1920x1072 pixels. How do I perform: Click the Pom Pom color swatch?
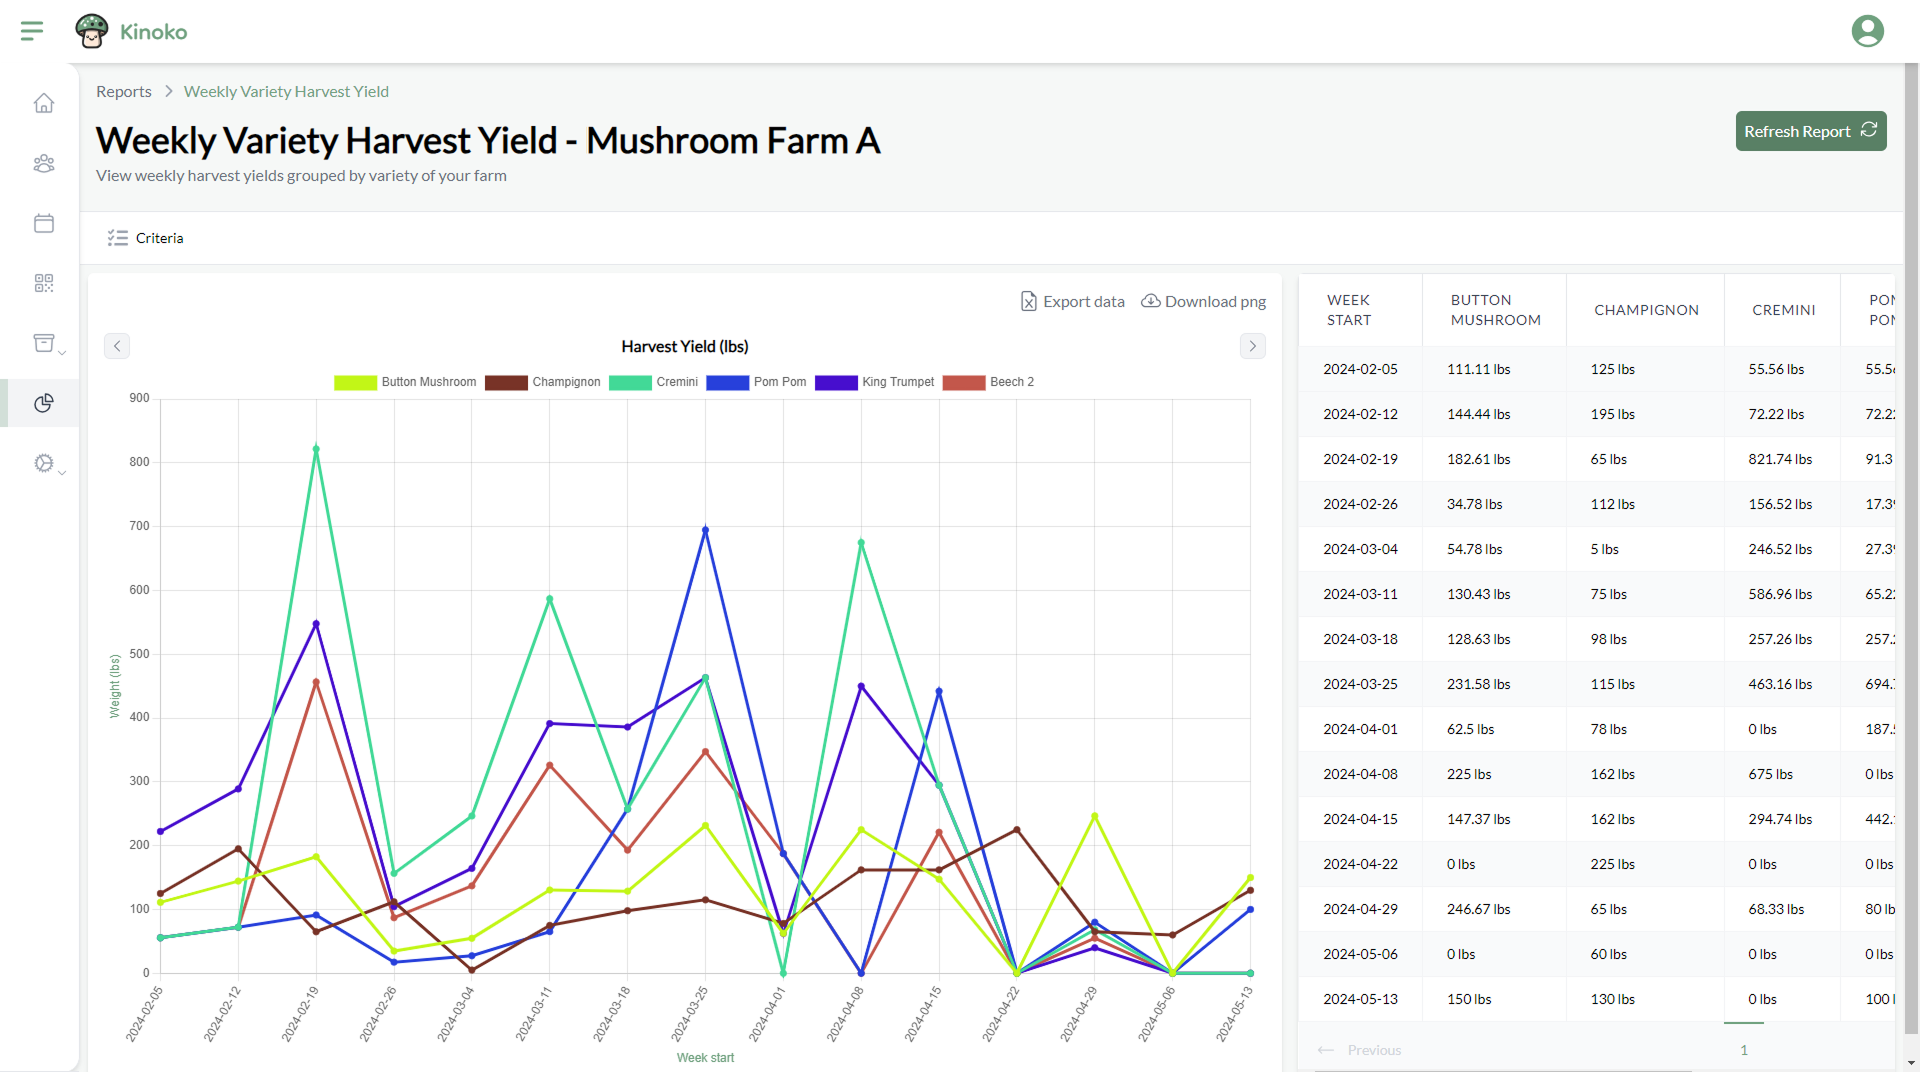point(727,382)
